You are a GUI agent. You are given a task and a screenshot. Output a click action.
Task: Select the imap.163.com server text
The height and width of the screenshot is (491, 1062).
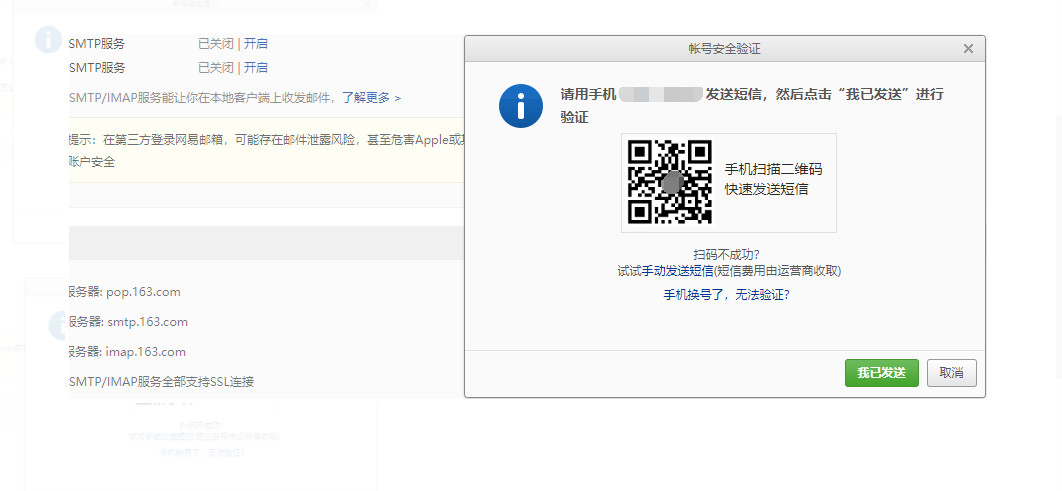click(x=146, y=352)
